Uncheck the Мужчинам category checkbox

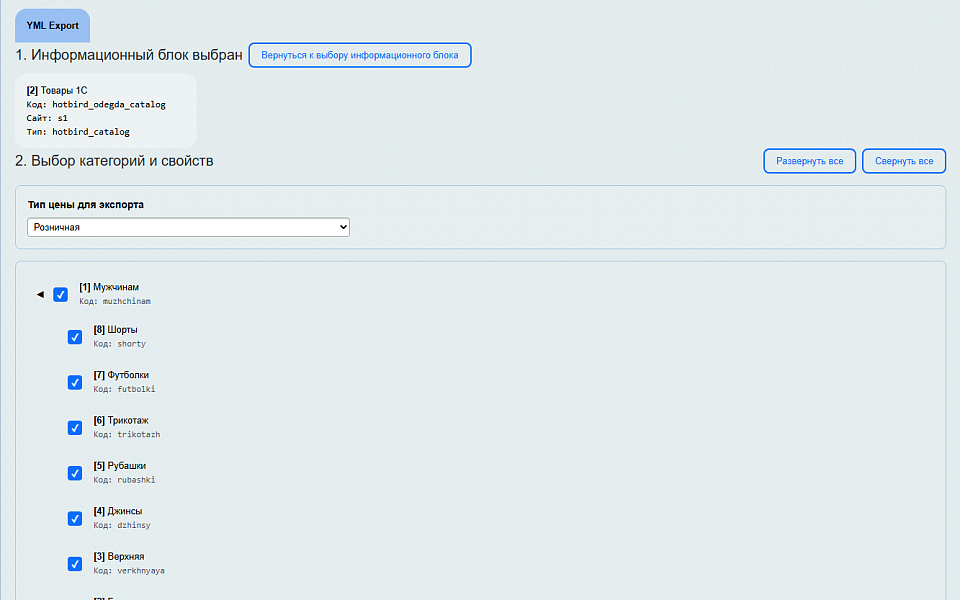[x=60, y=294]
